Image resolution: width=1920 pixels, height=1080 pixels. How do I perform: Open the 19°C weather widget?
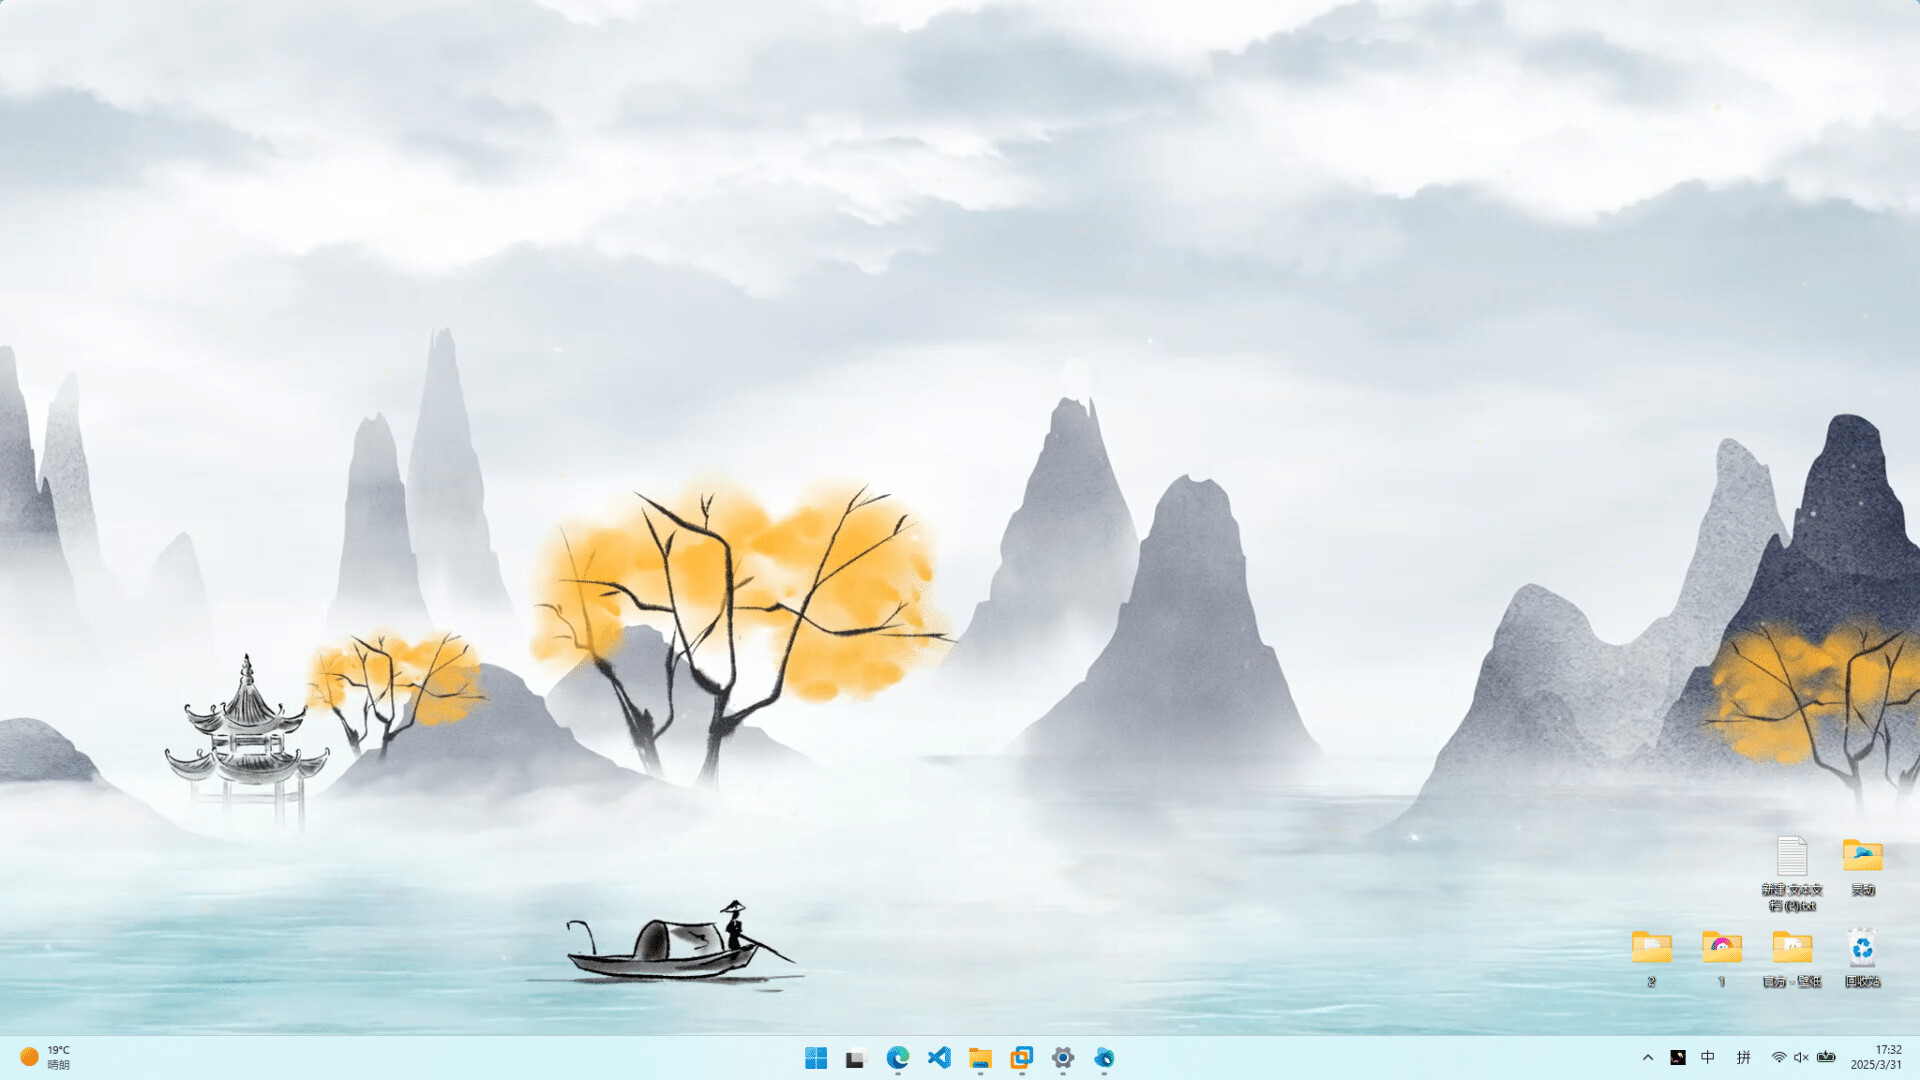click(x=46, y=1058)
